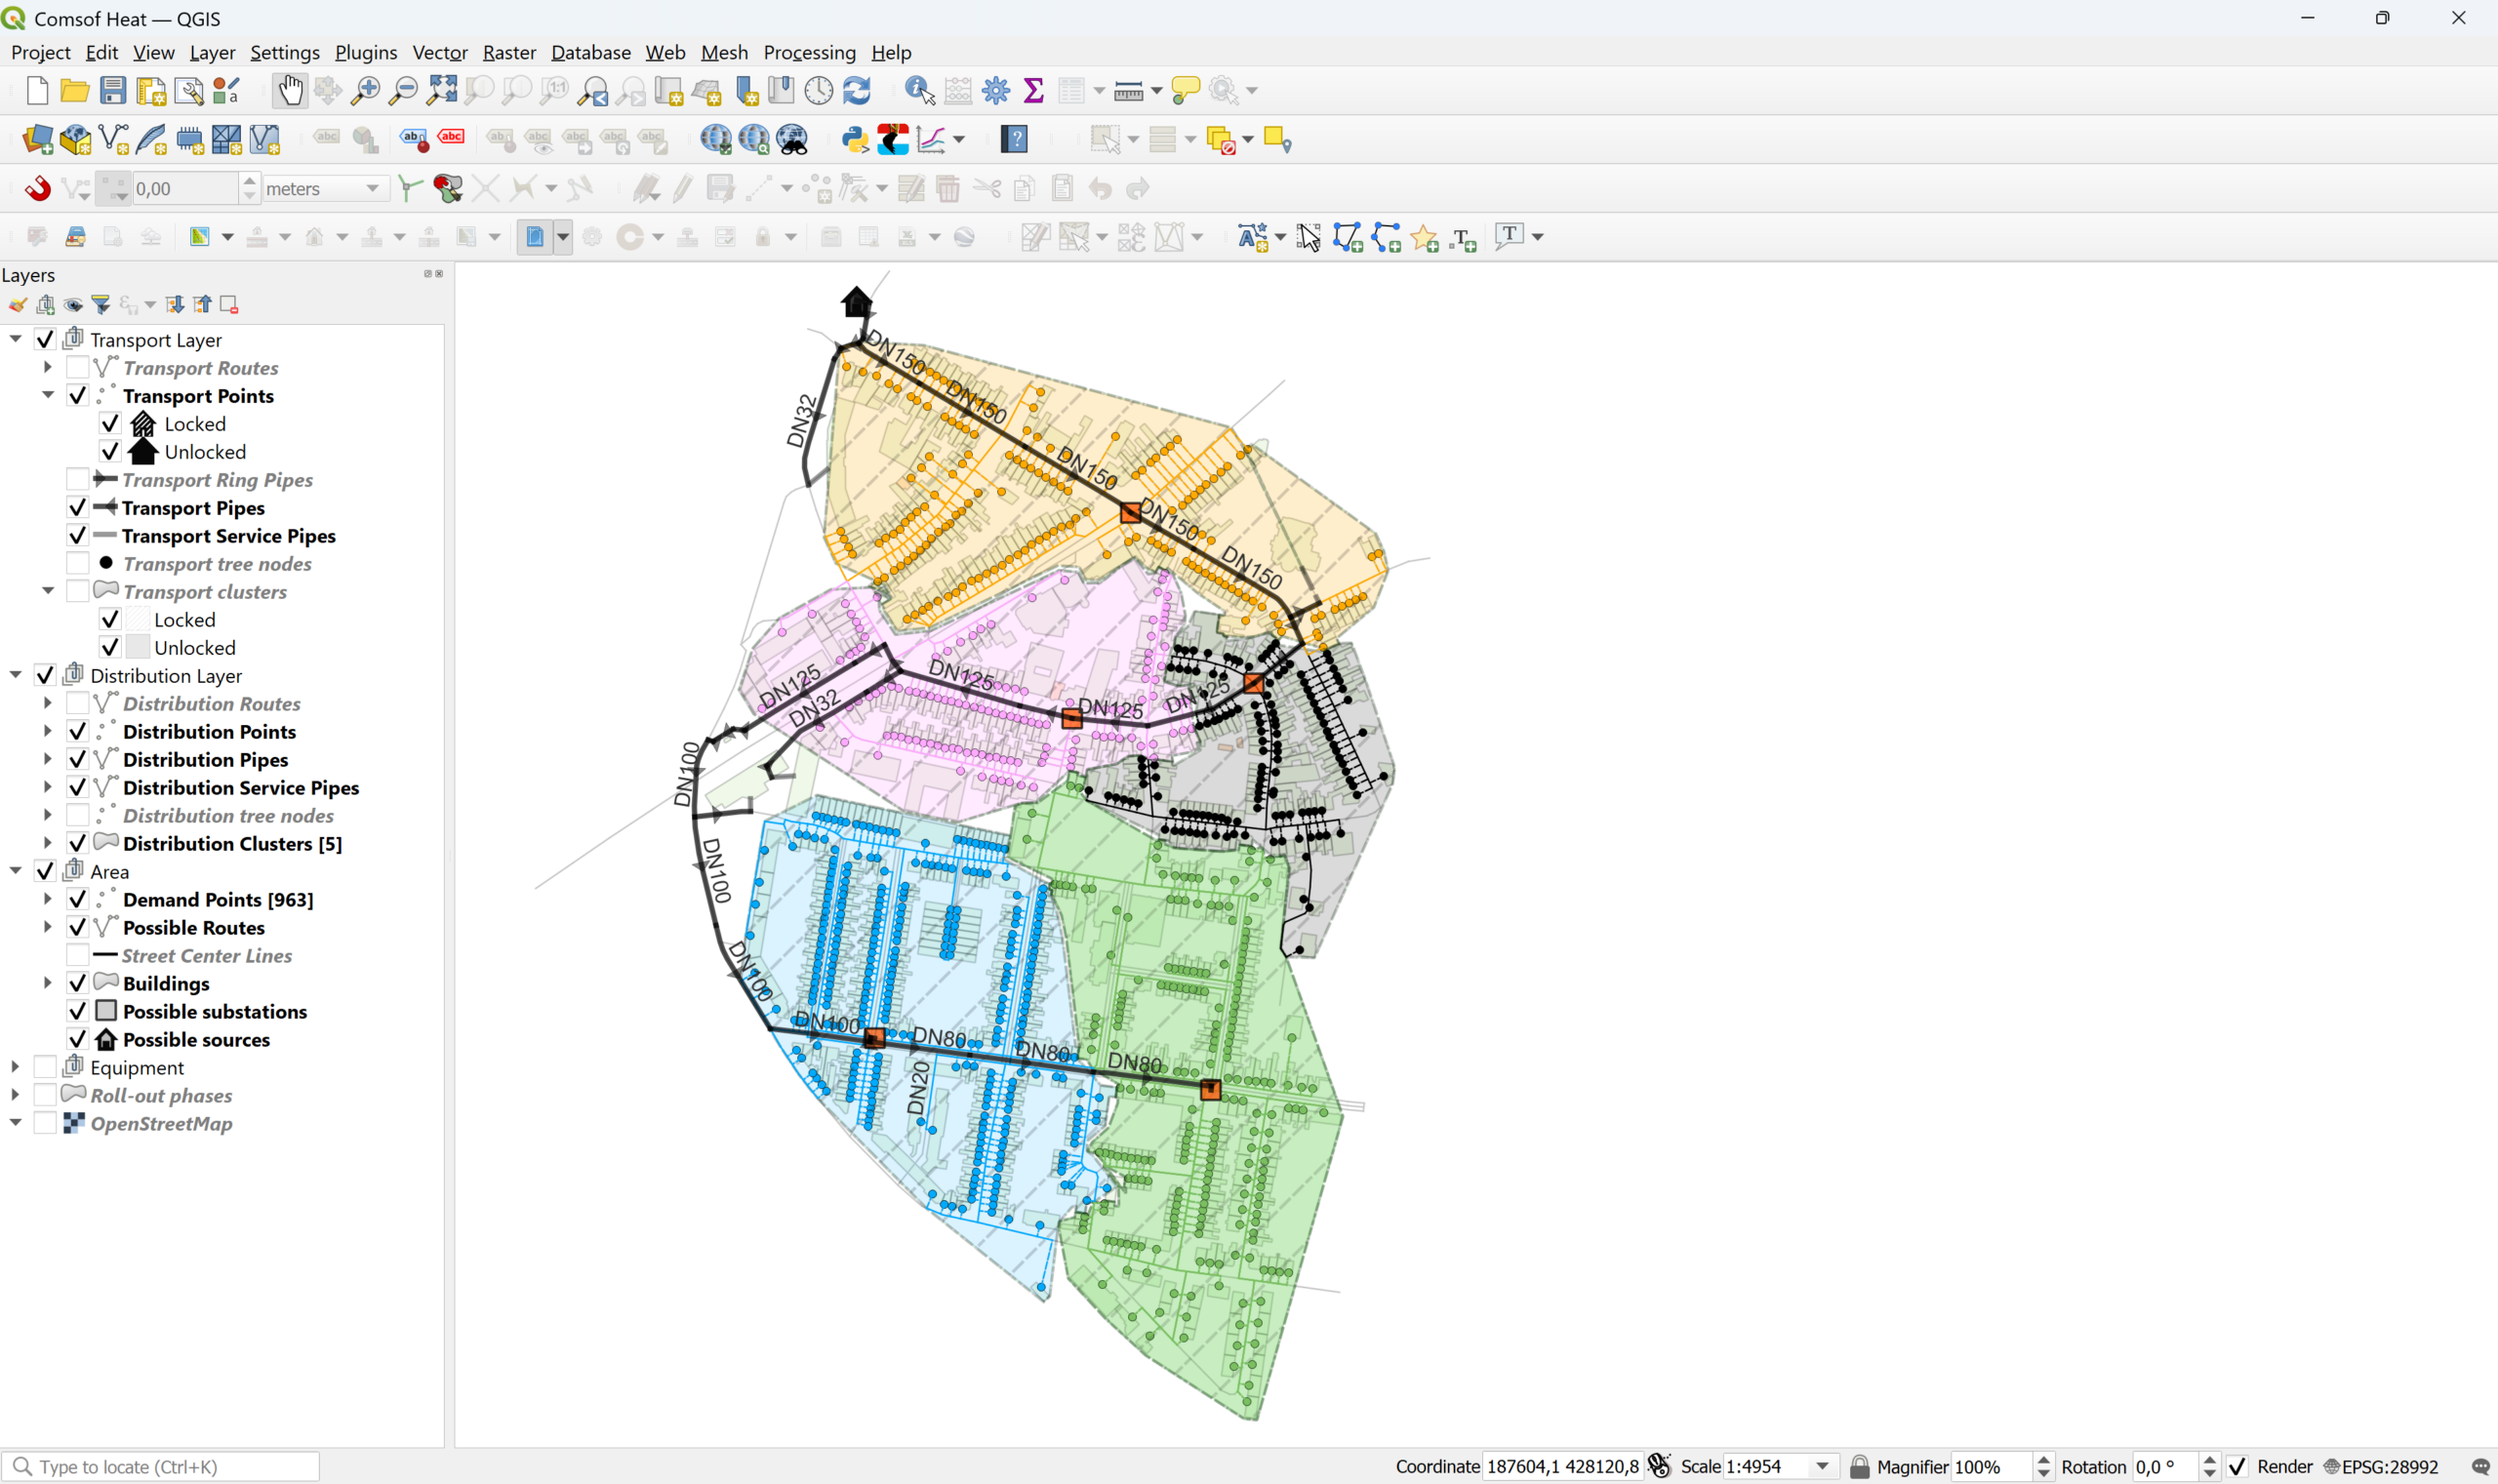Click the Zoom In magnifier icon
The image size is (2498, 1484).
(x=365, y=90)
